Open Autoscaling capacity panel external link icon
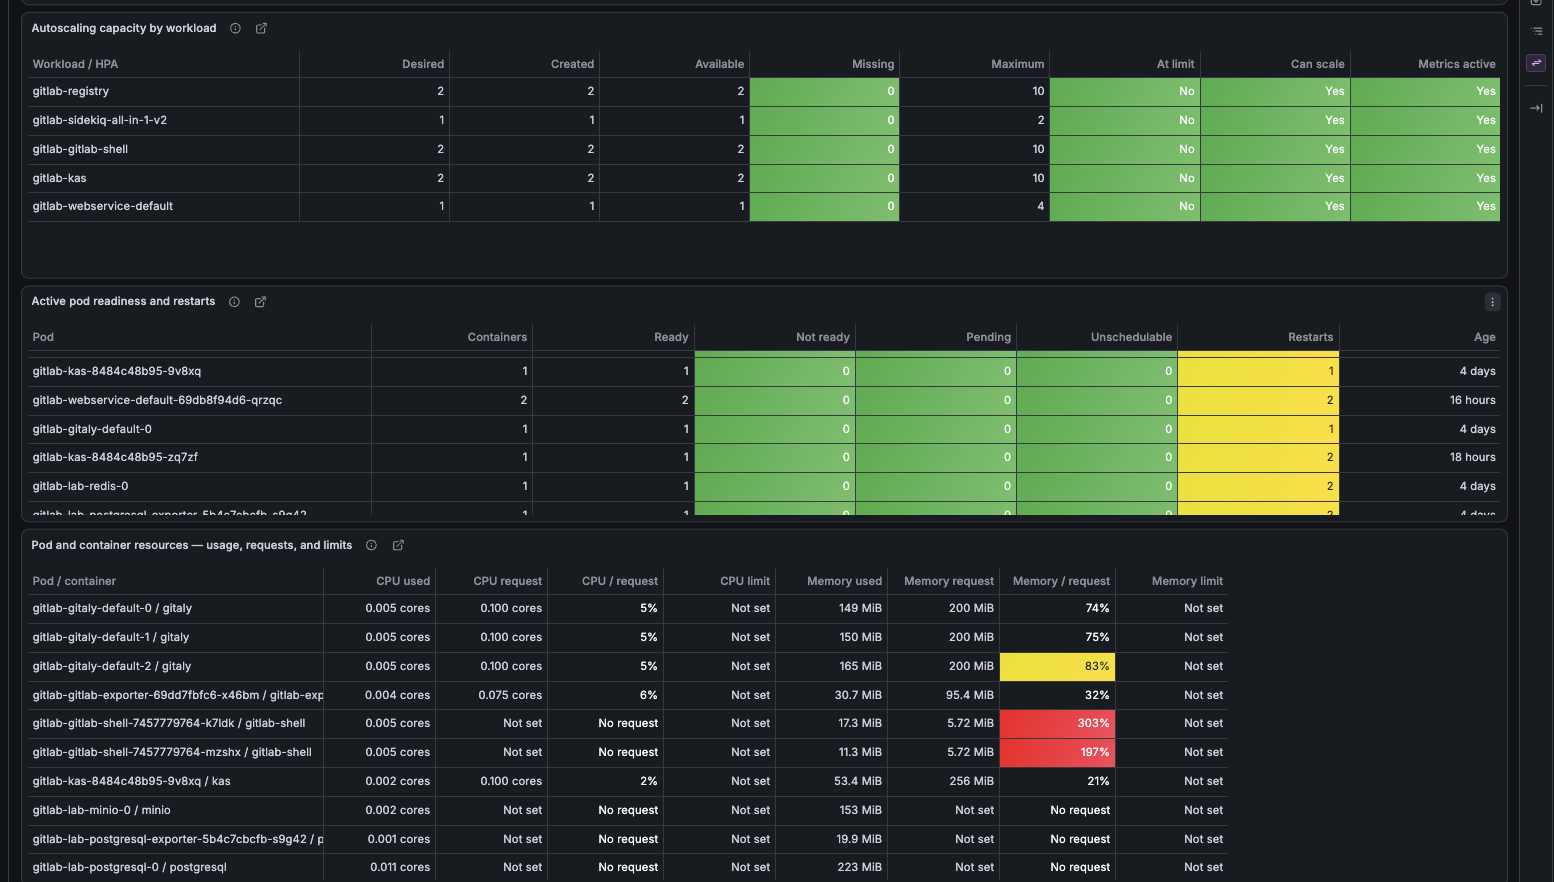The height and width of the screenshot is (882, 1554). [x=261, y=28]
